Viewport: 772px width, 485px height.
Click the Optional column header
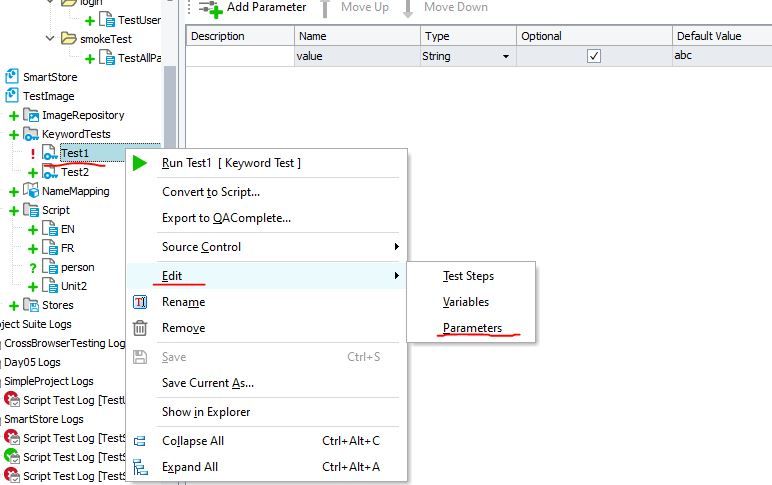pyautogui.click(x=594, y=36)
